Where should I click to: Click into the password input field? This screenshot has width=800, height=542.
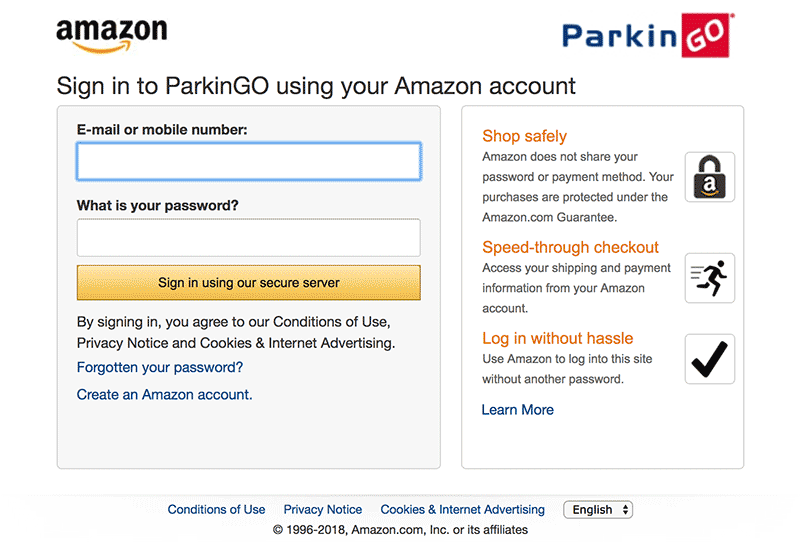click(x=248, y=238)
